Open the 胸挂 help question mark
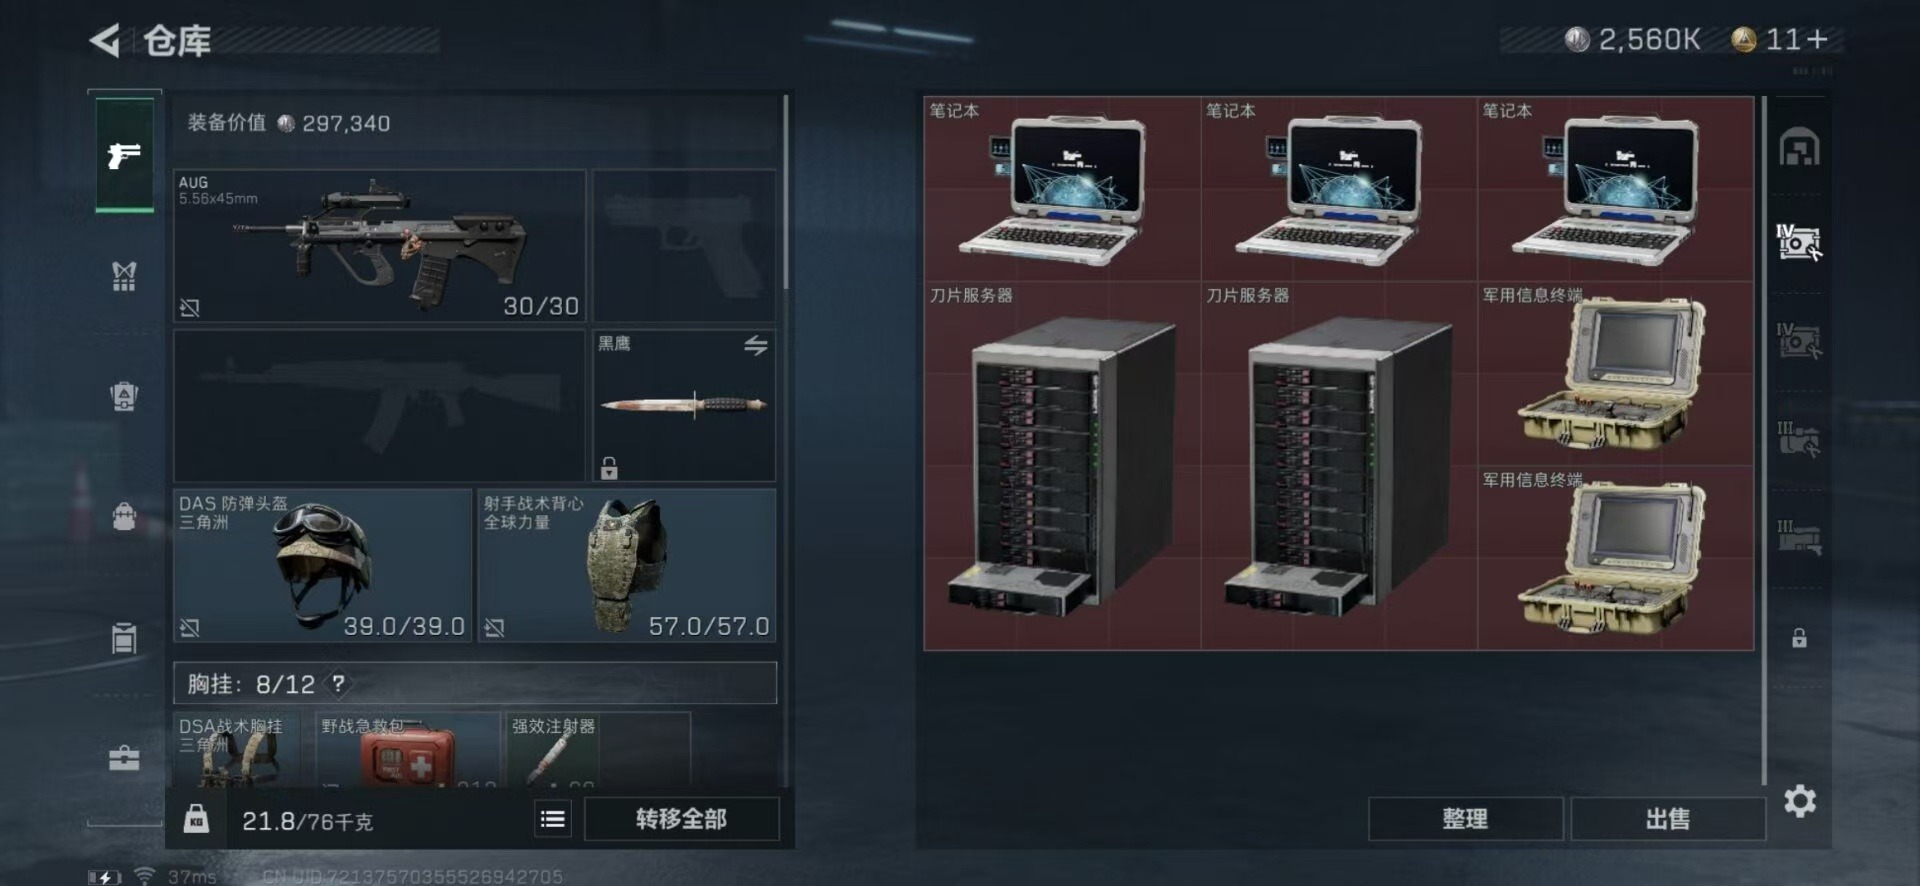 point(339,683)
